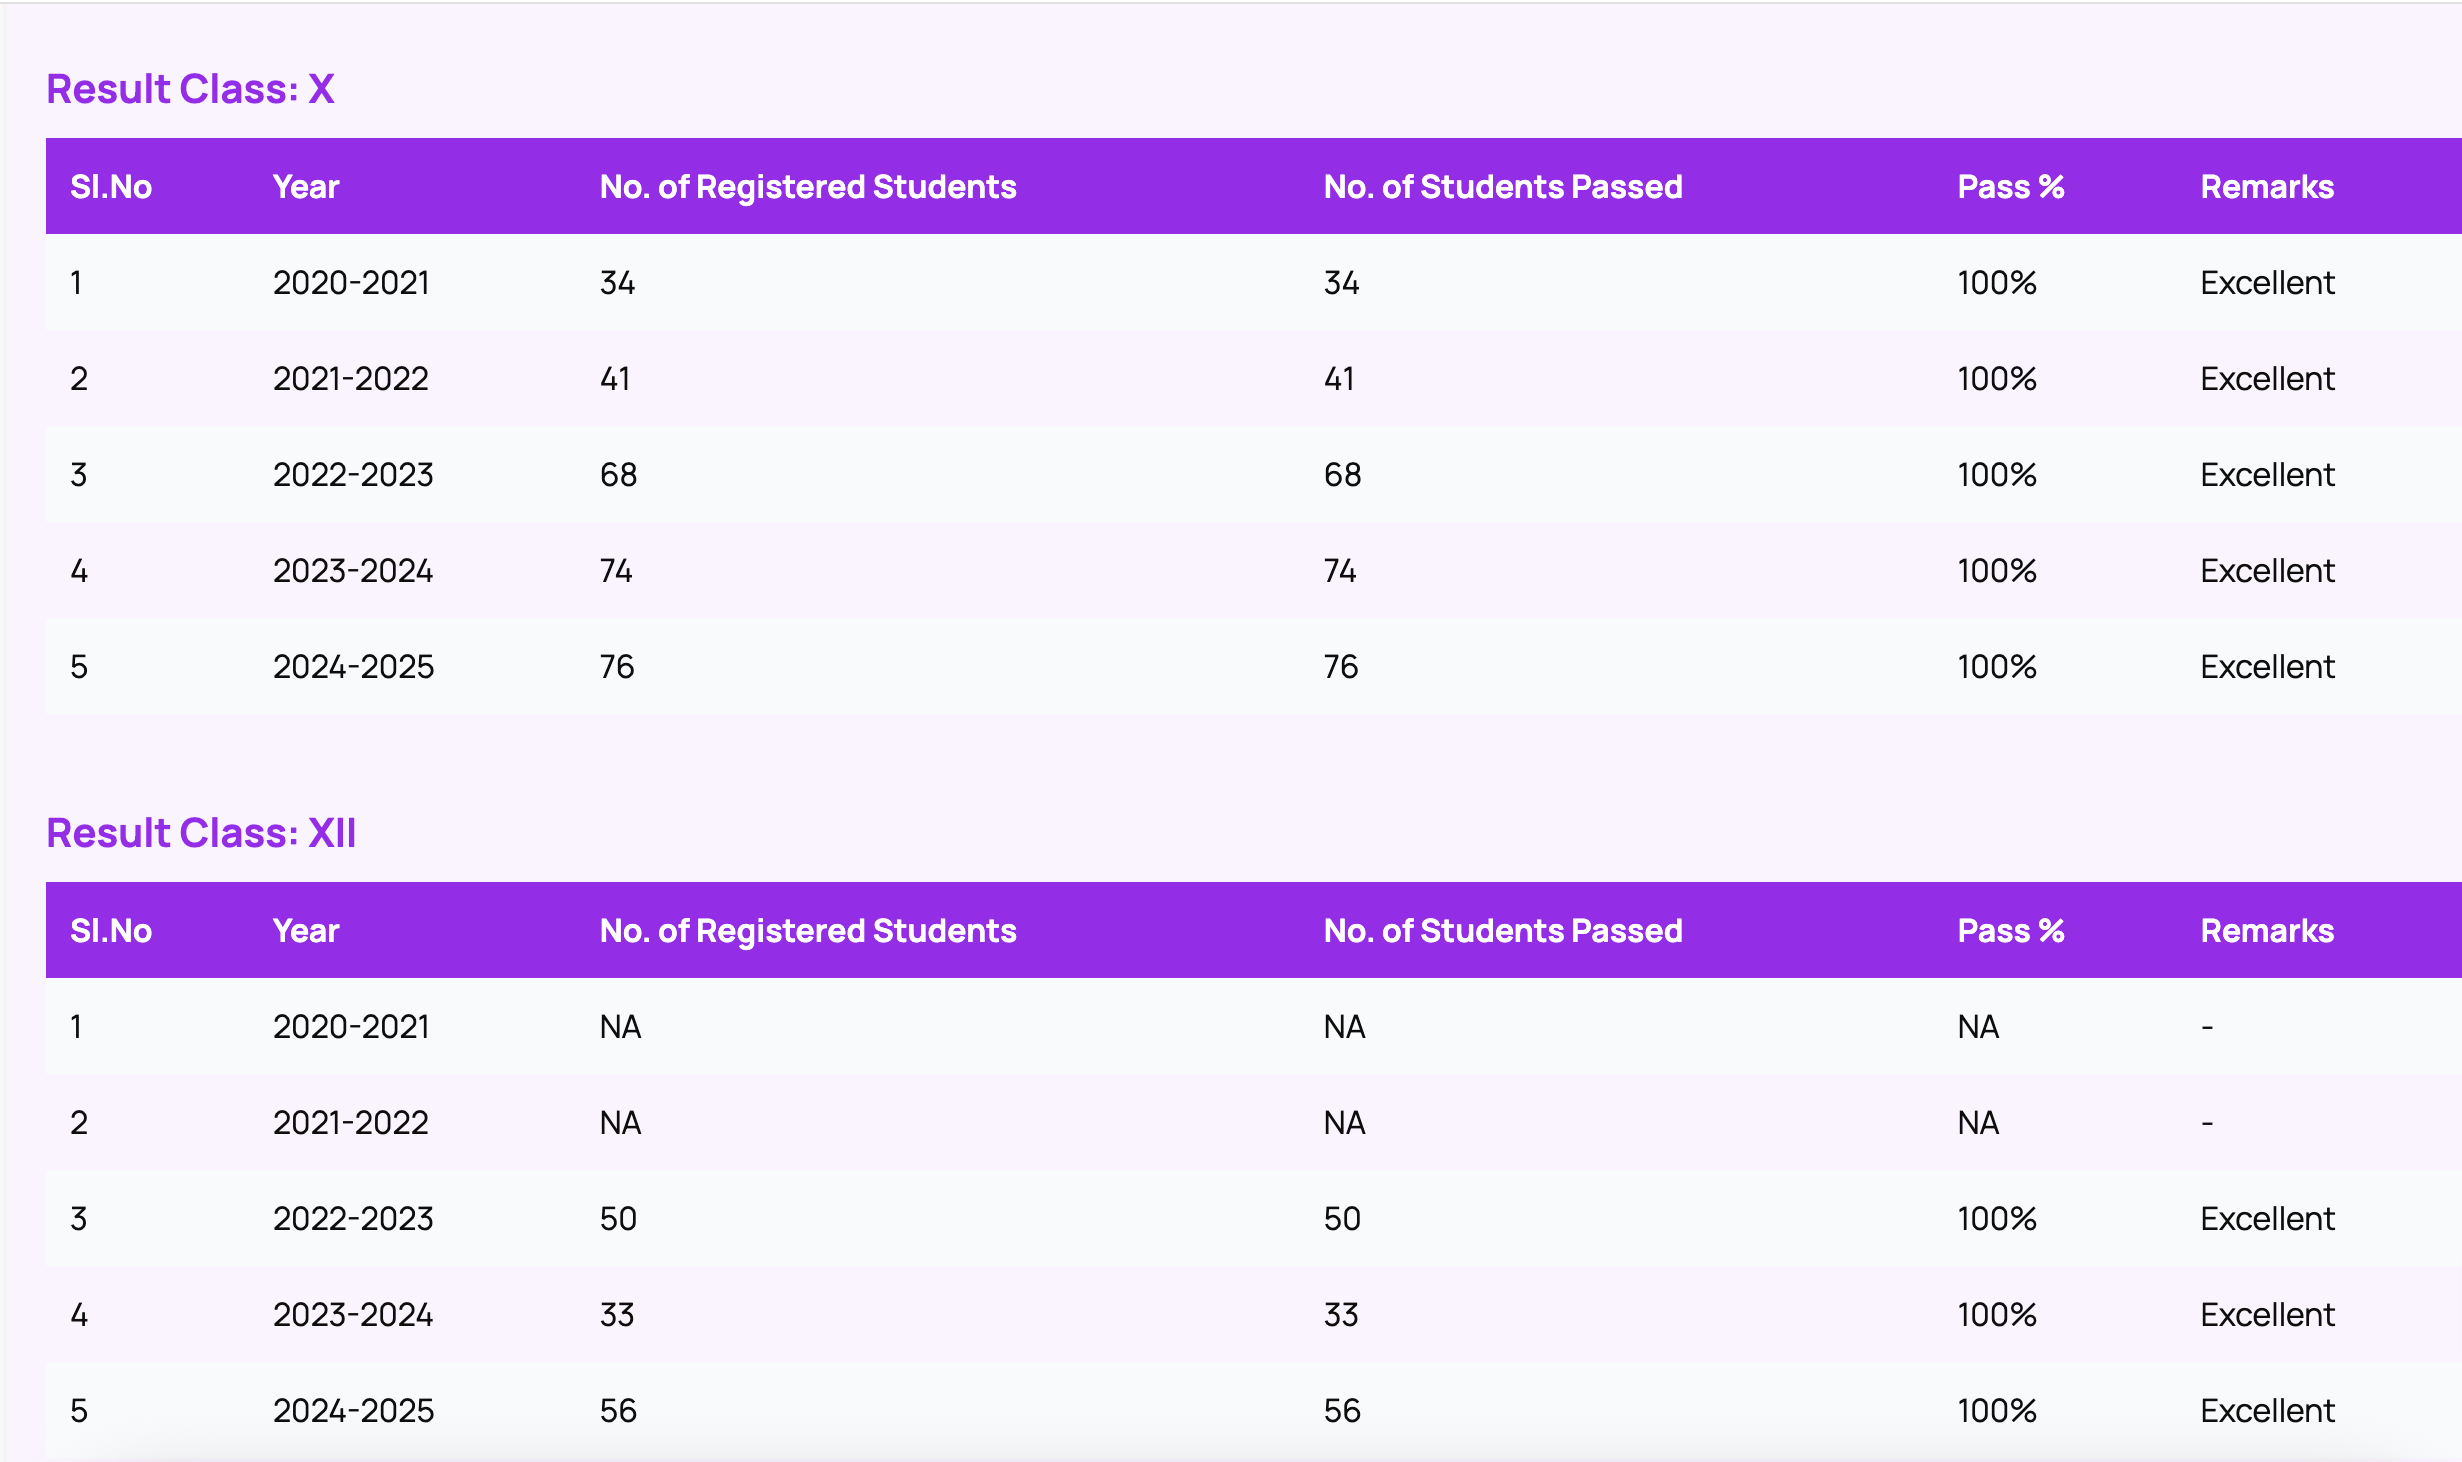Click 100% pass cell for Class XII 2022-2023

point(1997,1219)
